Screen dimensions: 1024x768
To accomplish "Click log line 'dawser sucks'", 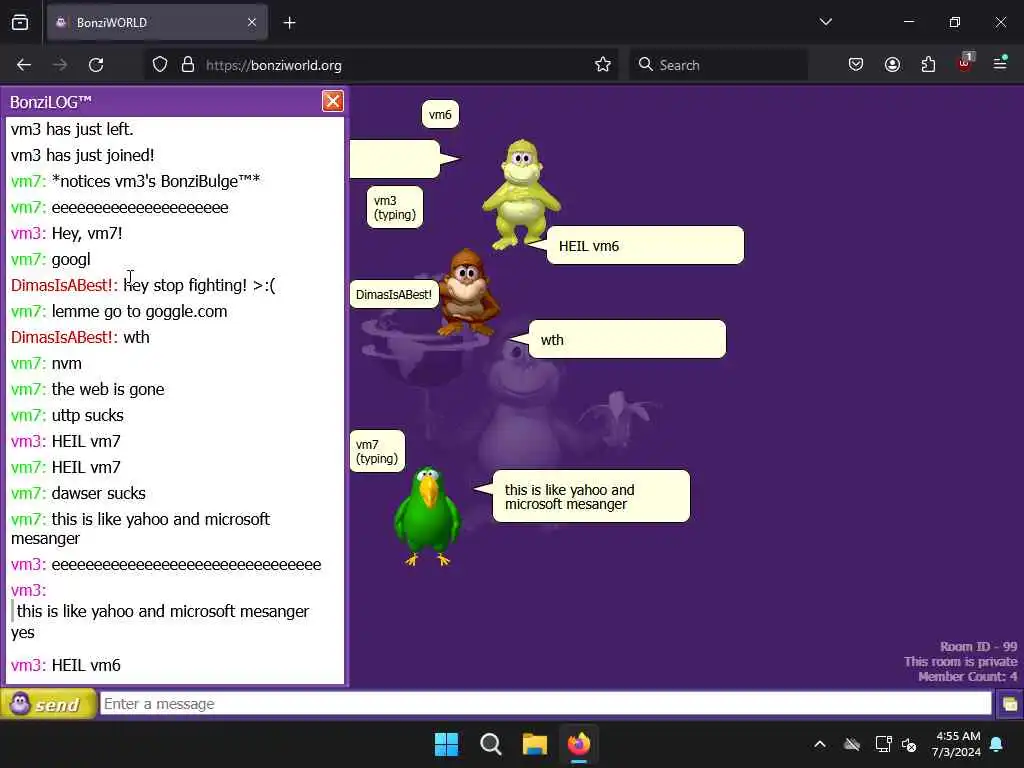I will (x=78, y=493).
